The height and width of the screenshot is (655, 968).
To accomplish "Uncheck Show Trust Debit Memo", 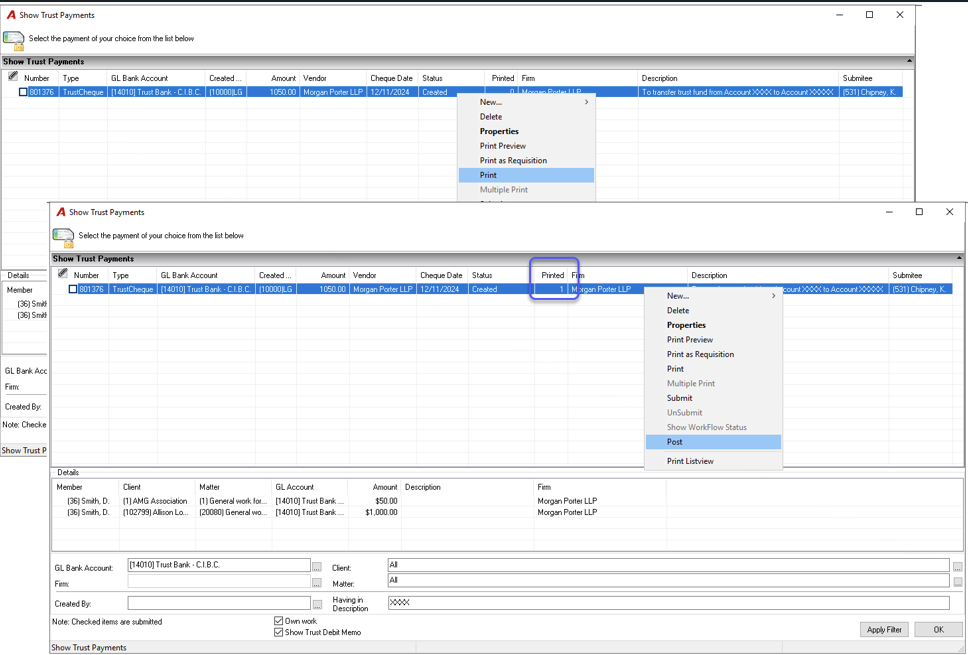I will (278, 632).
